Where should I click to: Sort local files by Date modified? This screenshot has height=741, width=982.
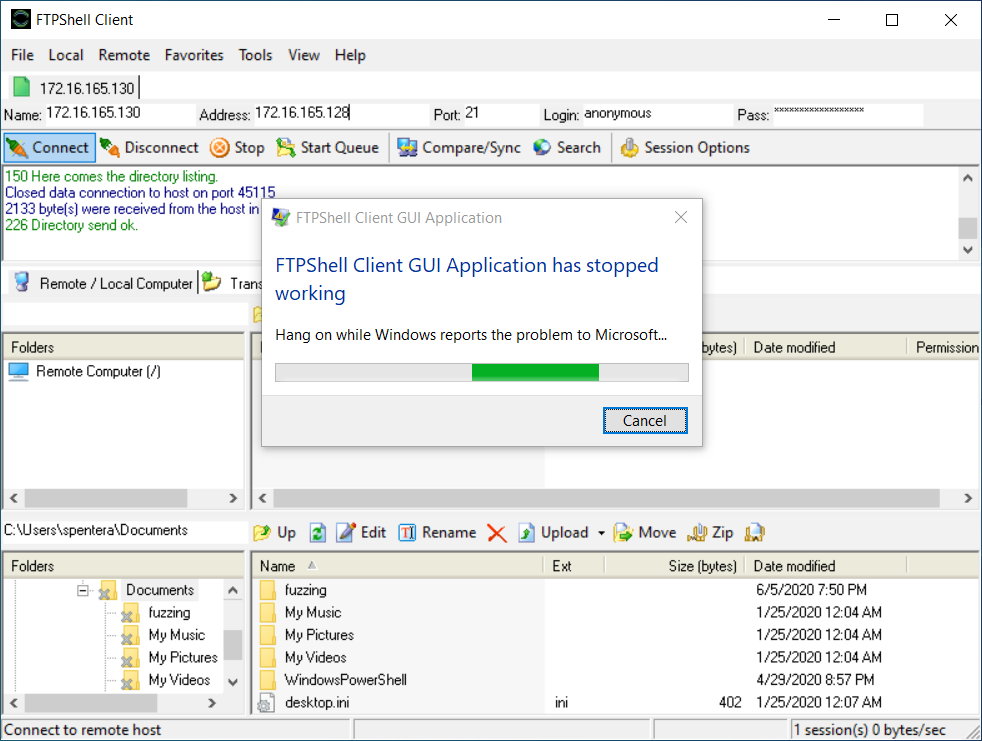click(x=825, y=566)
